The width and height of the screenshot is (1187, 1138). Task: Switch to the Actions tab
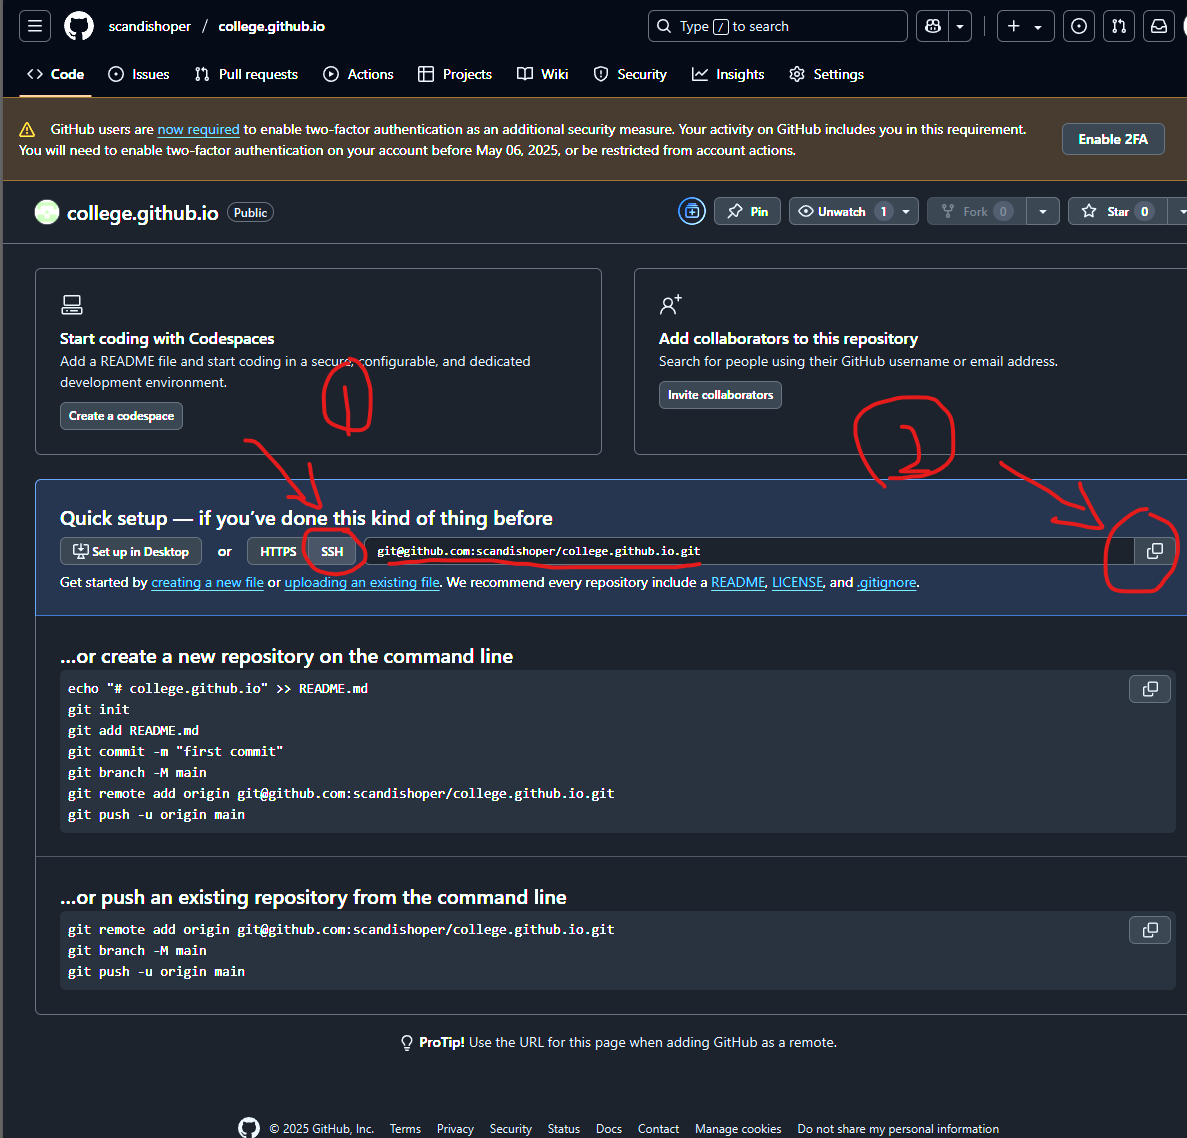(358, 74)
